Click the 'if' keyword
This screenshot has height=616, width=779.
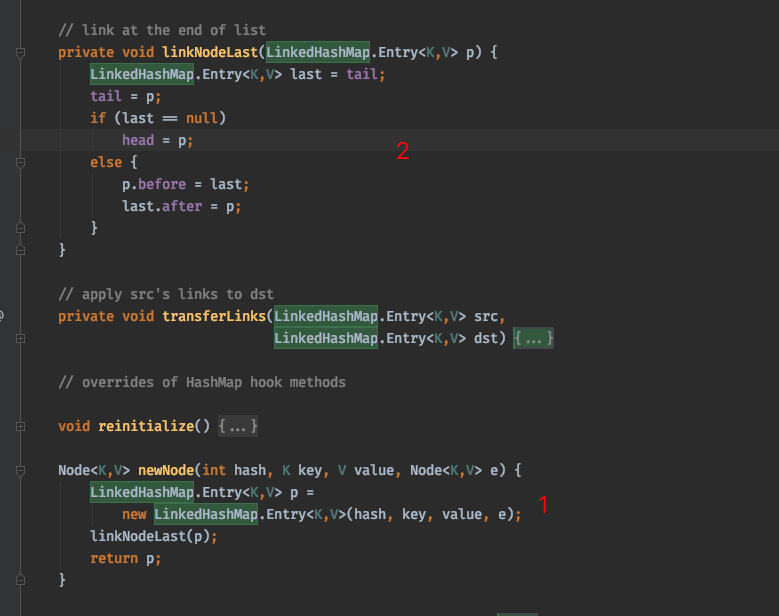pos(98,118)
